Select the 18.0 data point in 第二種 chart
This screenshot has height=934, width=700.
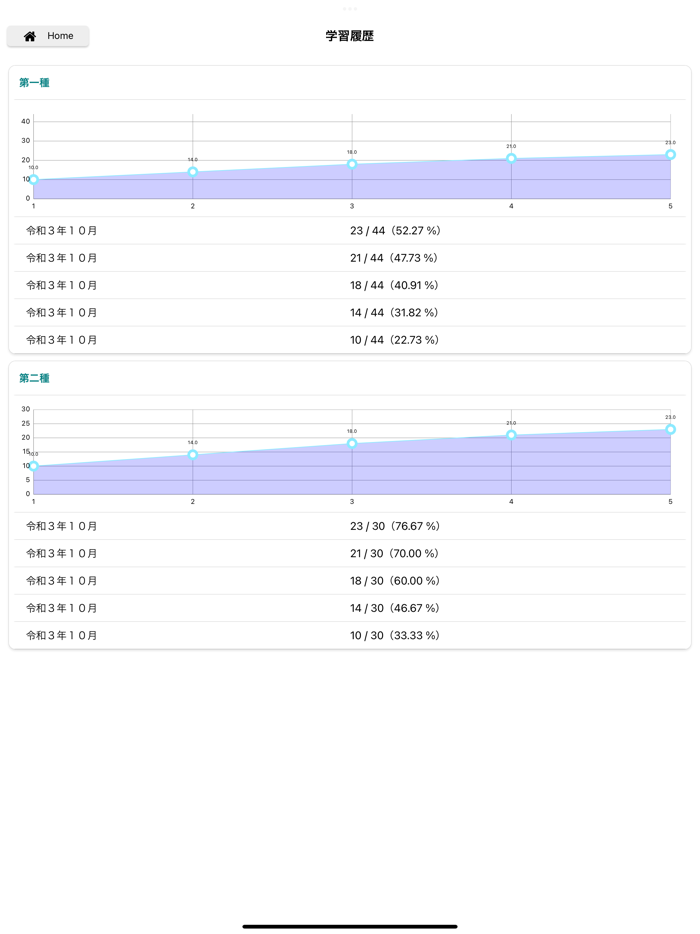click(x=352, y=443)
